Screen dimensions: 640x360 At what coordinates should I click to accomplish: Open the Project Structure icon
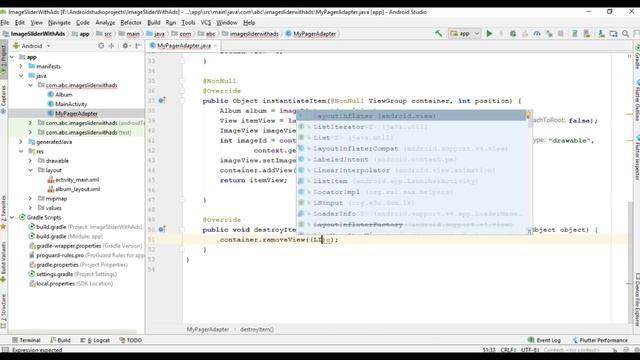[613, 33]
